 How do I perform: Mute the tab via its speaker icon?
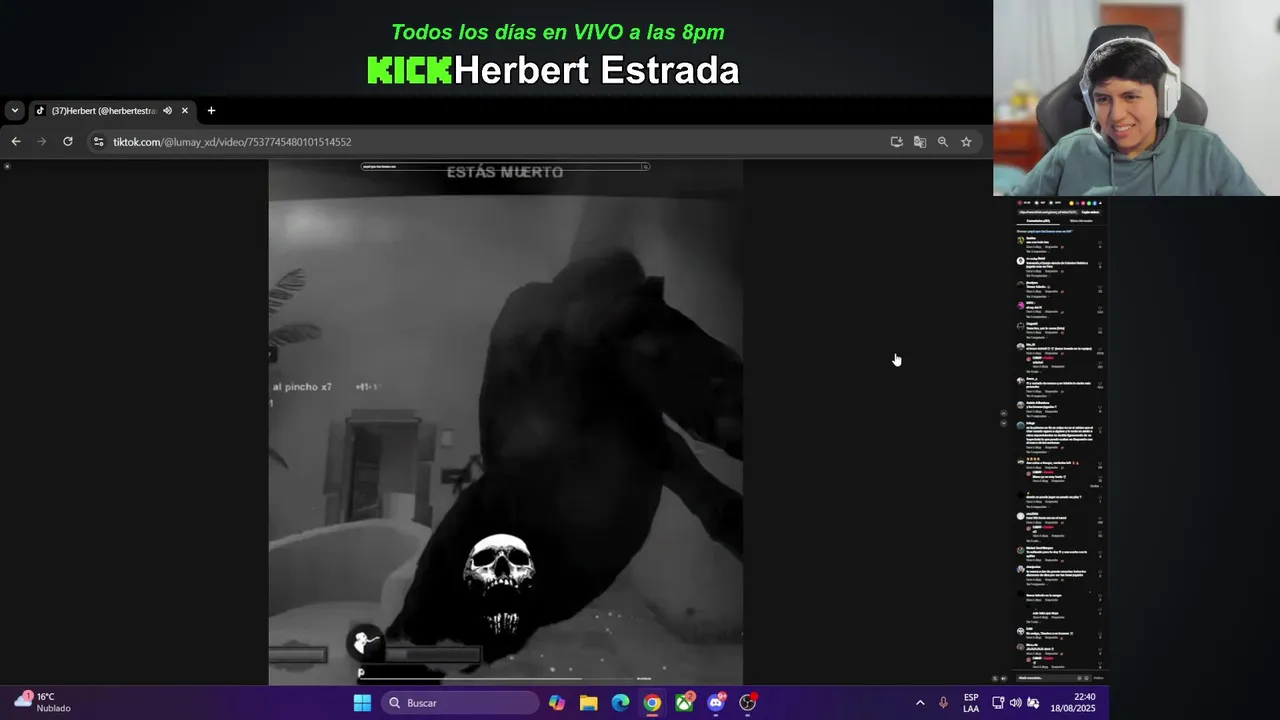pos(167,111)
